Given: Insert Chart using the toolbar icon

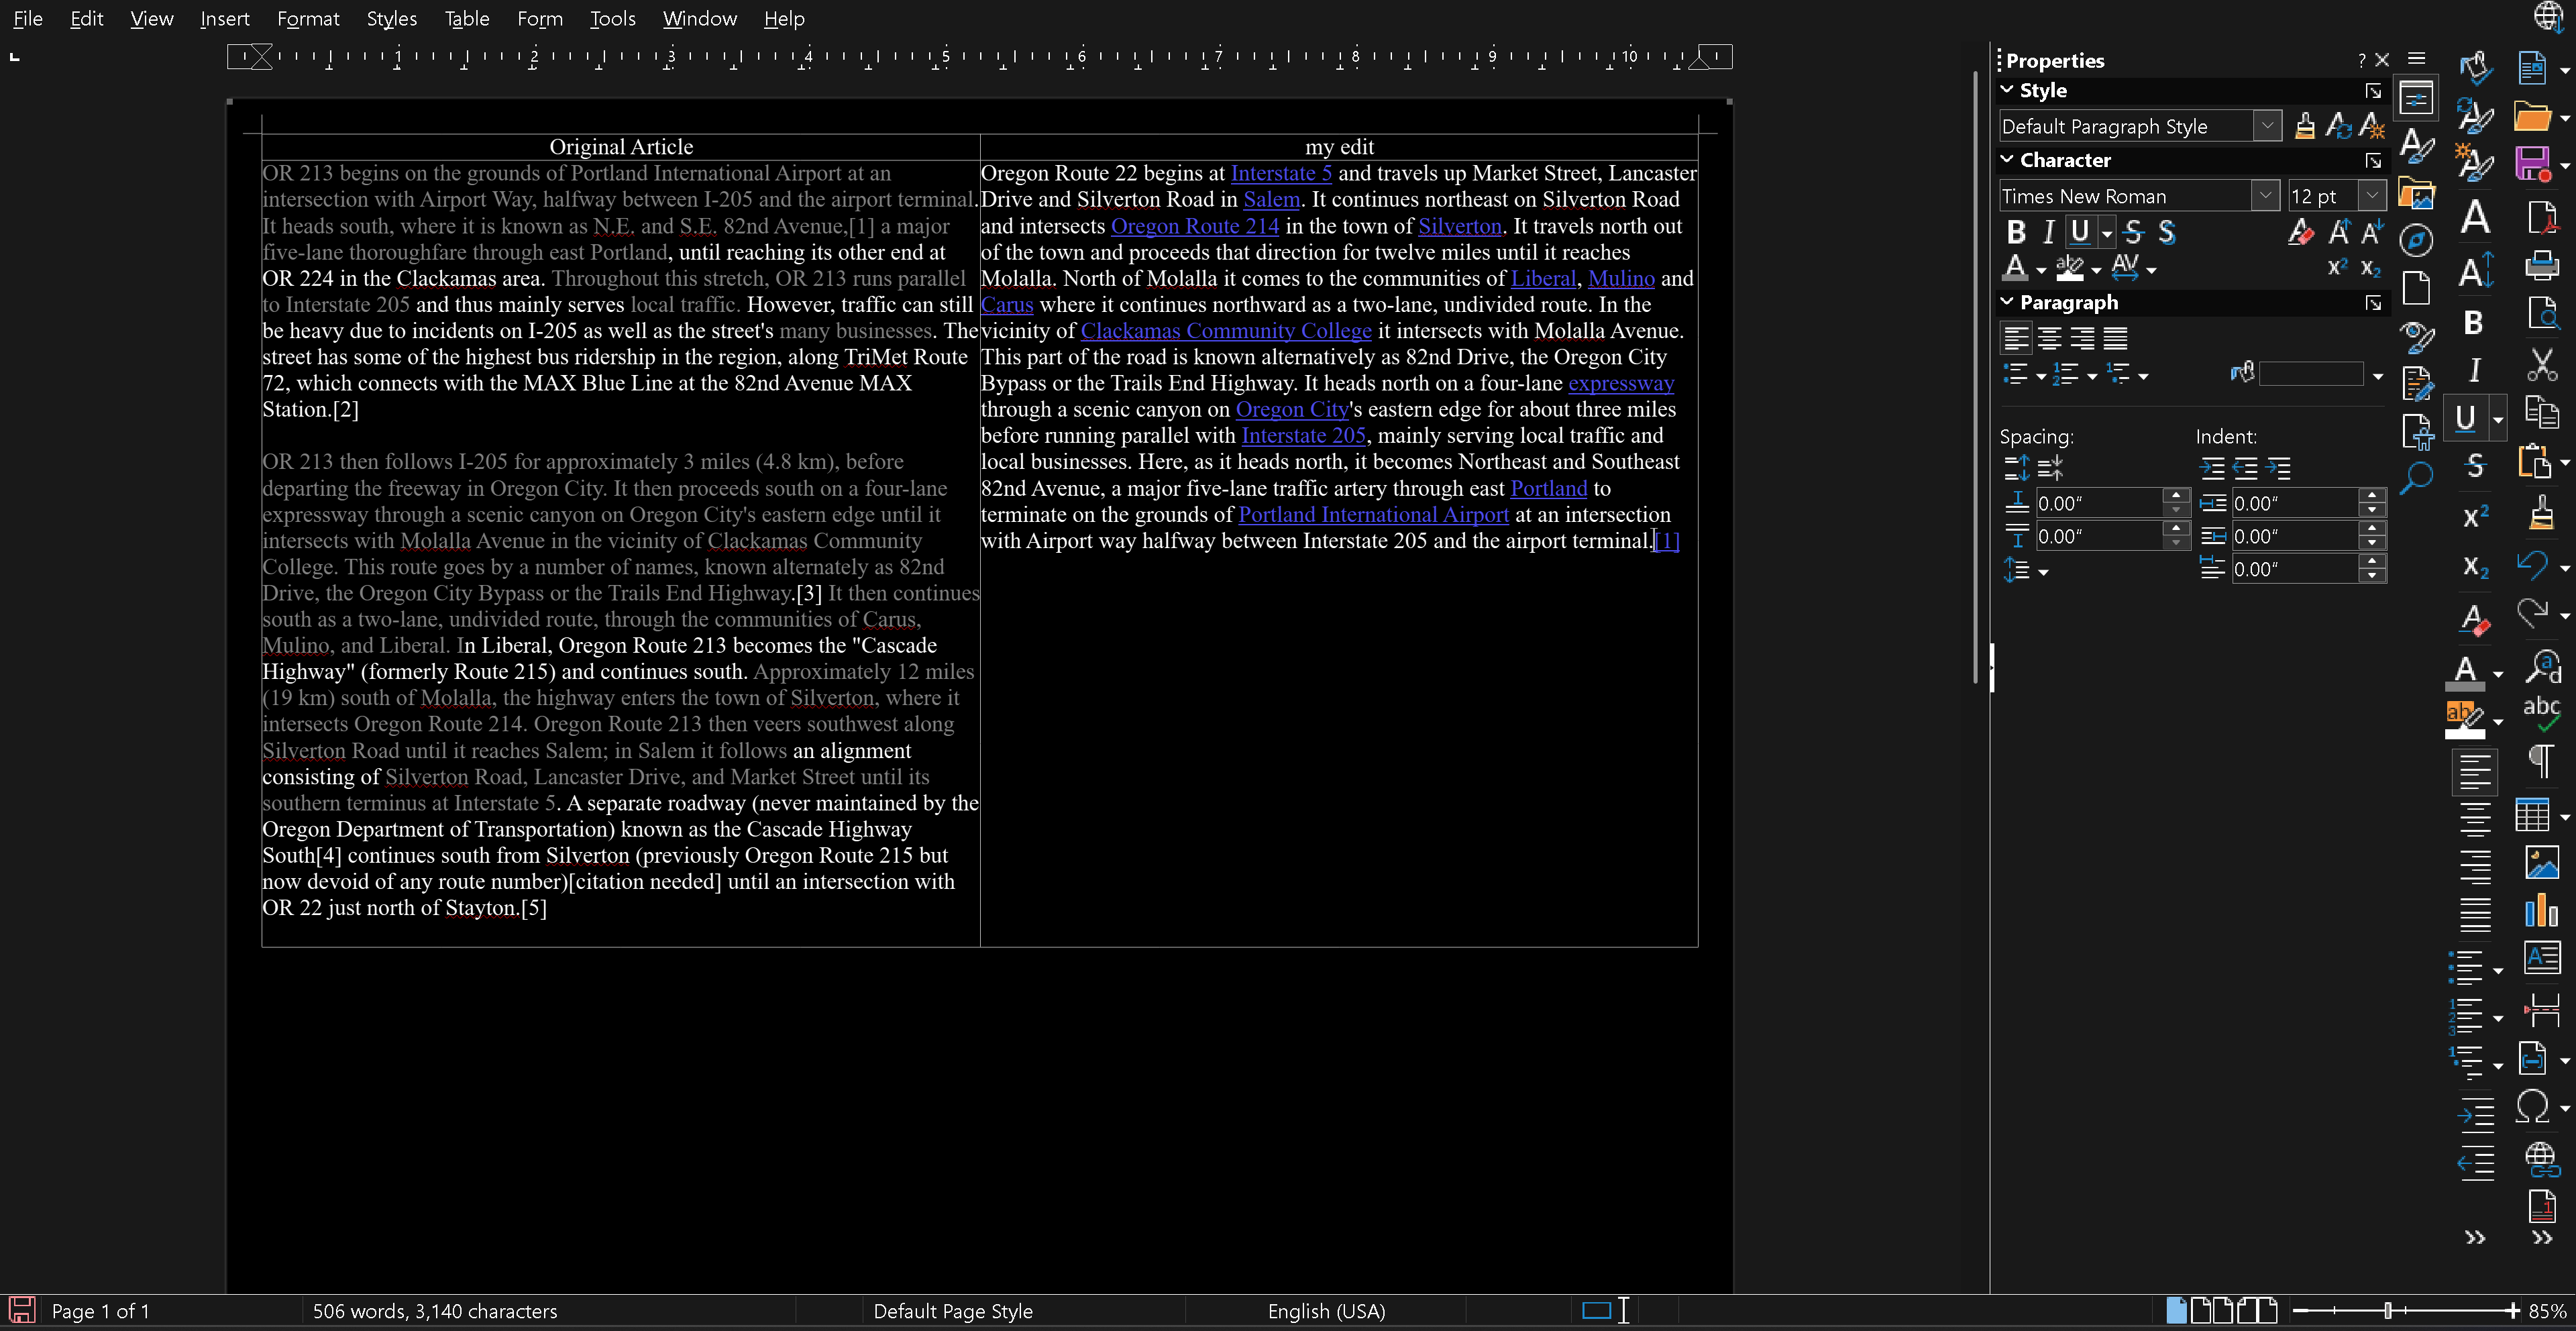Looking at the screenshot, I should 2541,910.
